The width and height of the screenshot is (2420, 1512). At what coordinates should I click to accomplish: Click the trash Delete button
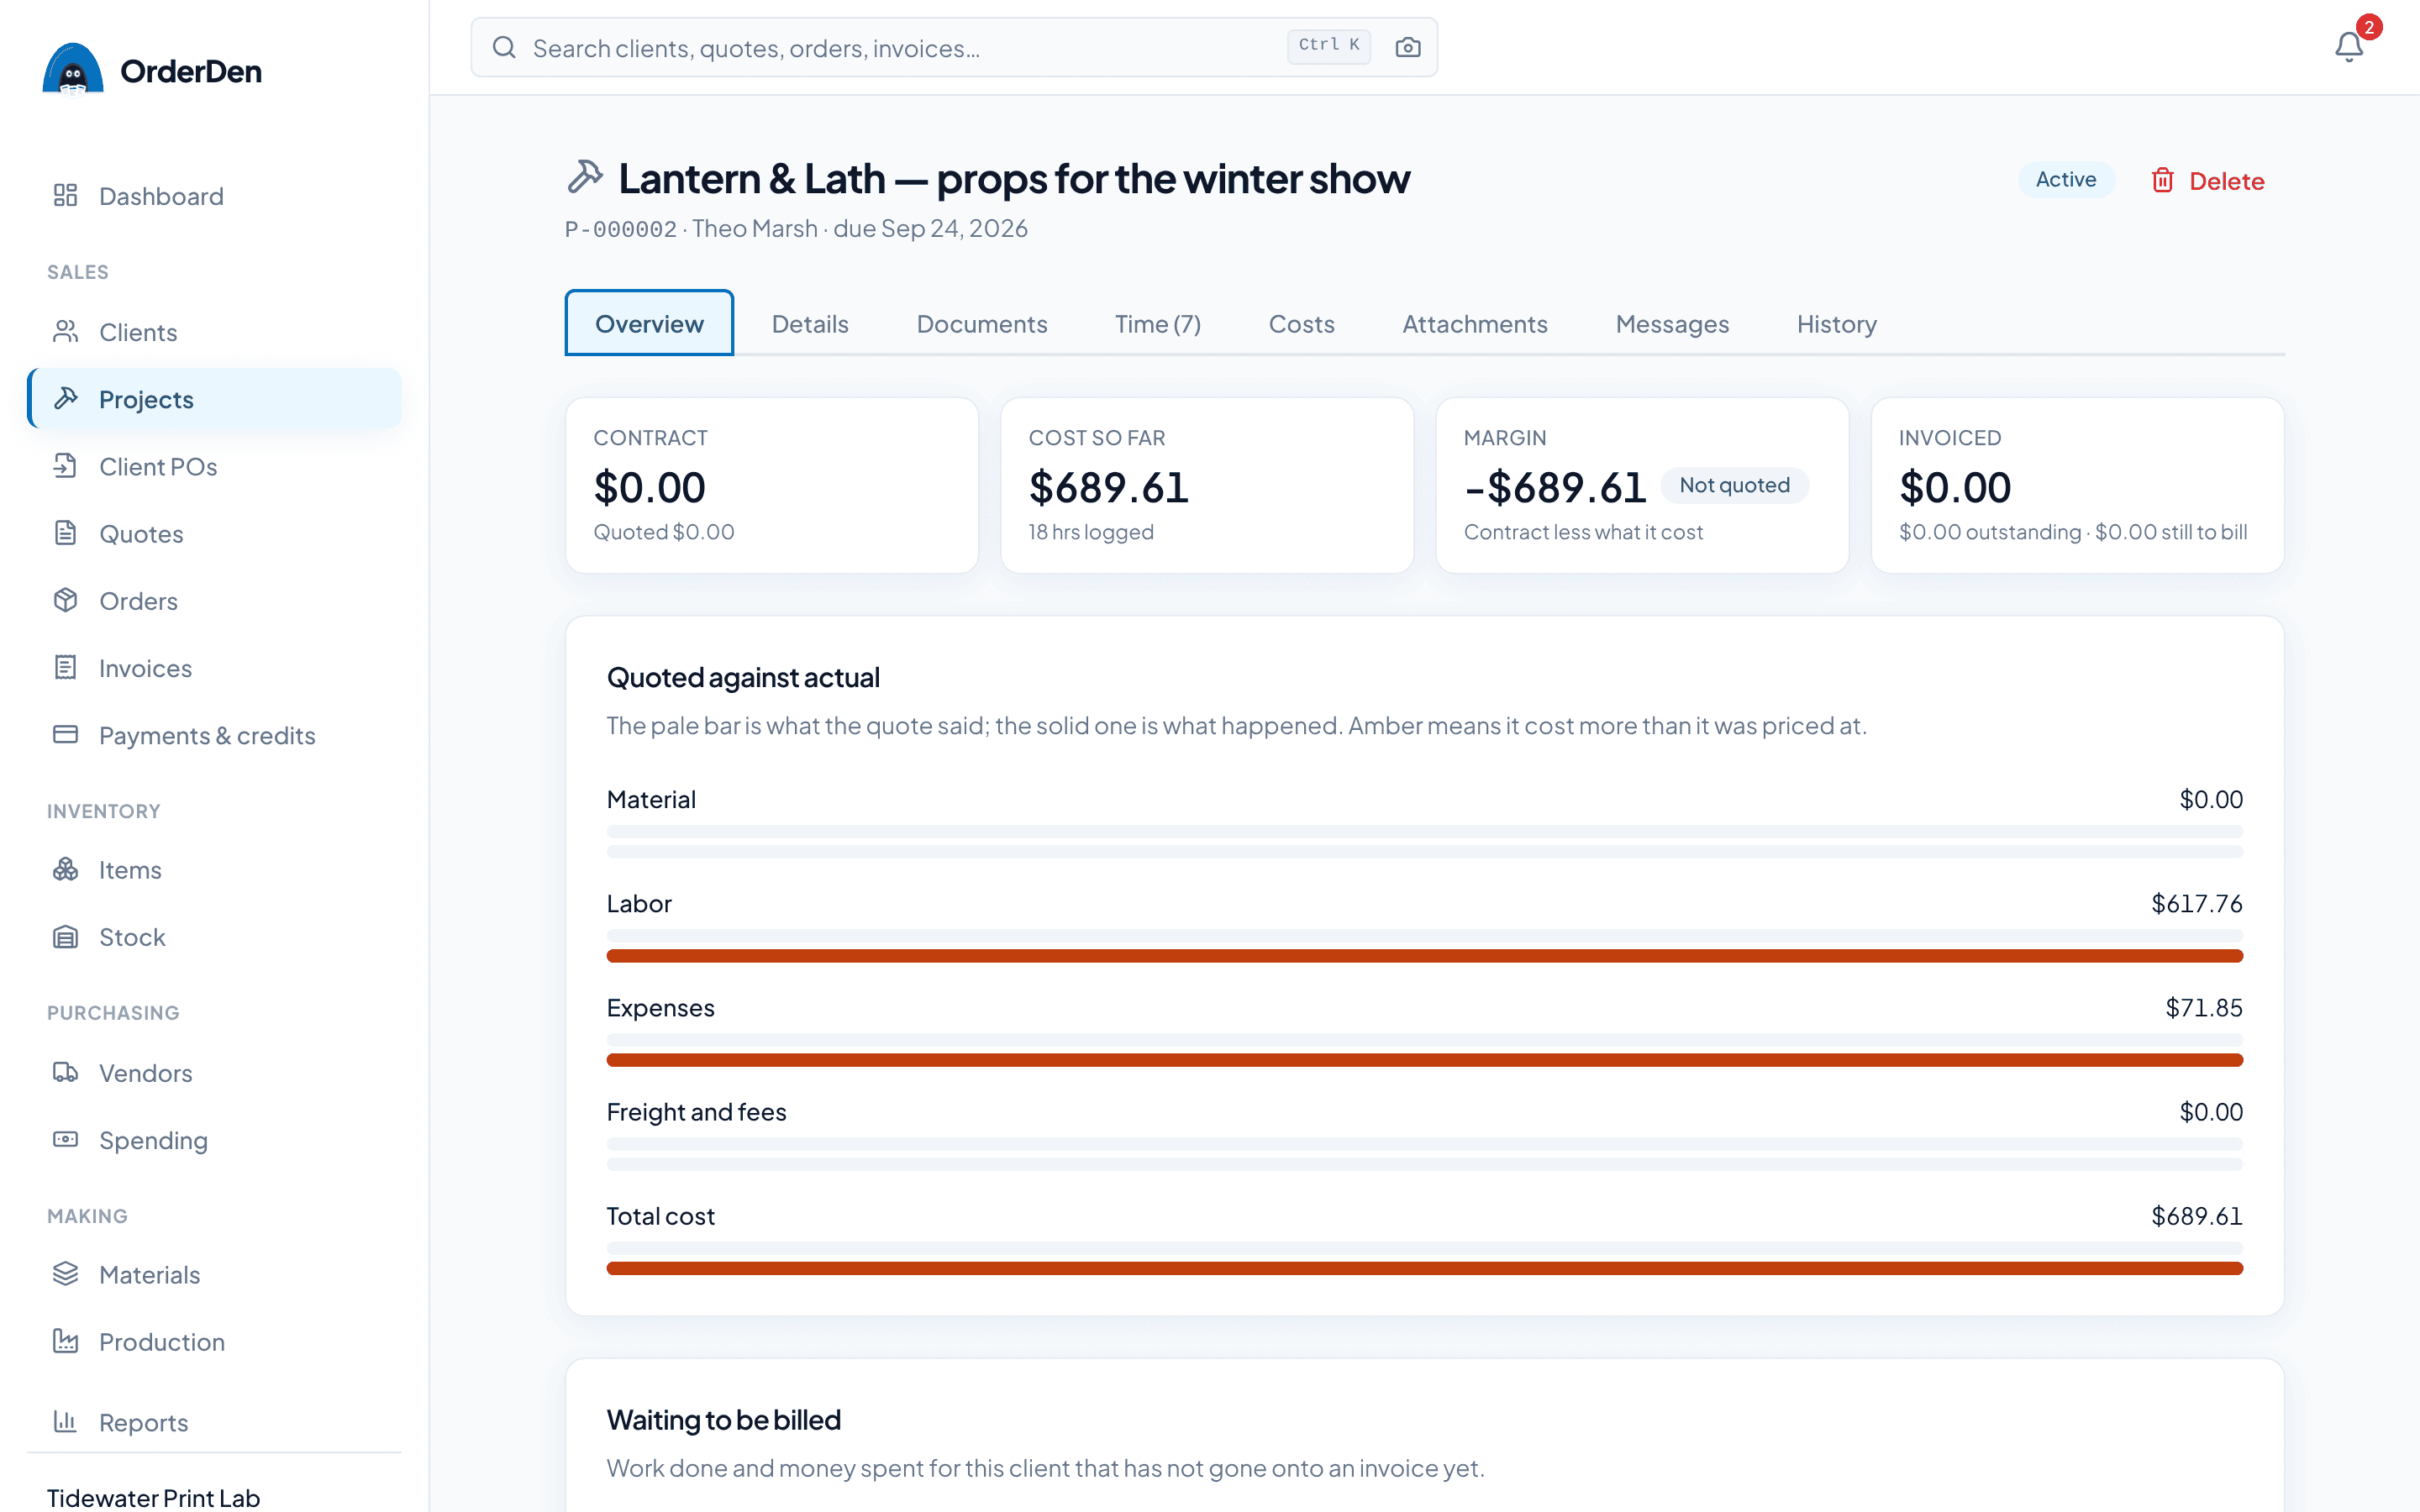click(x=2207, y=181)
